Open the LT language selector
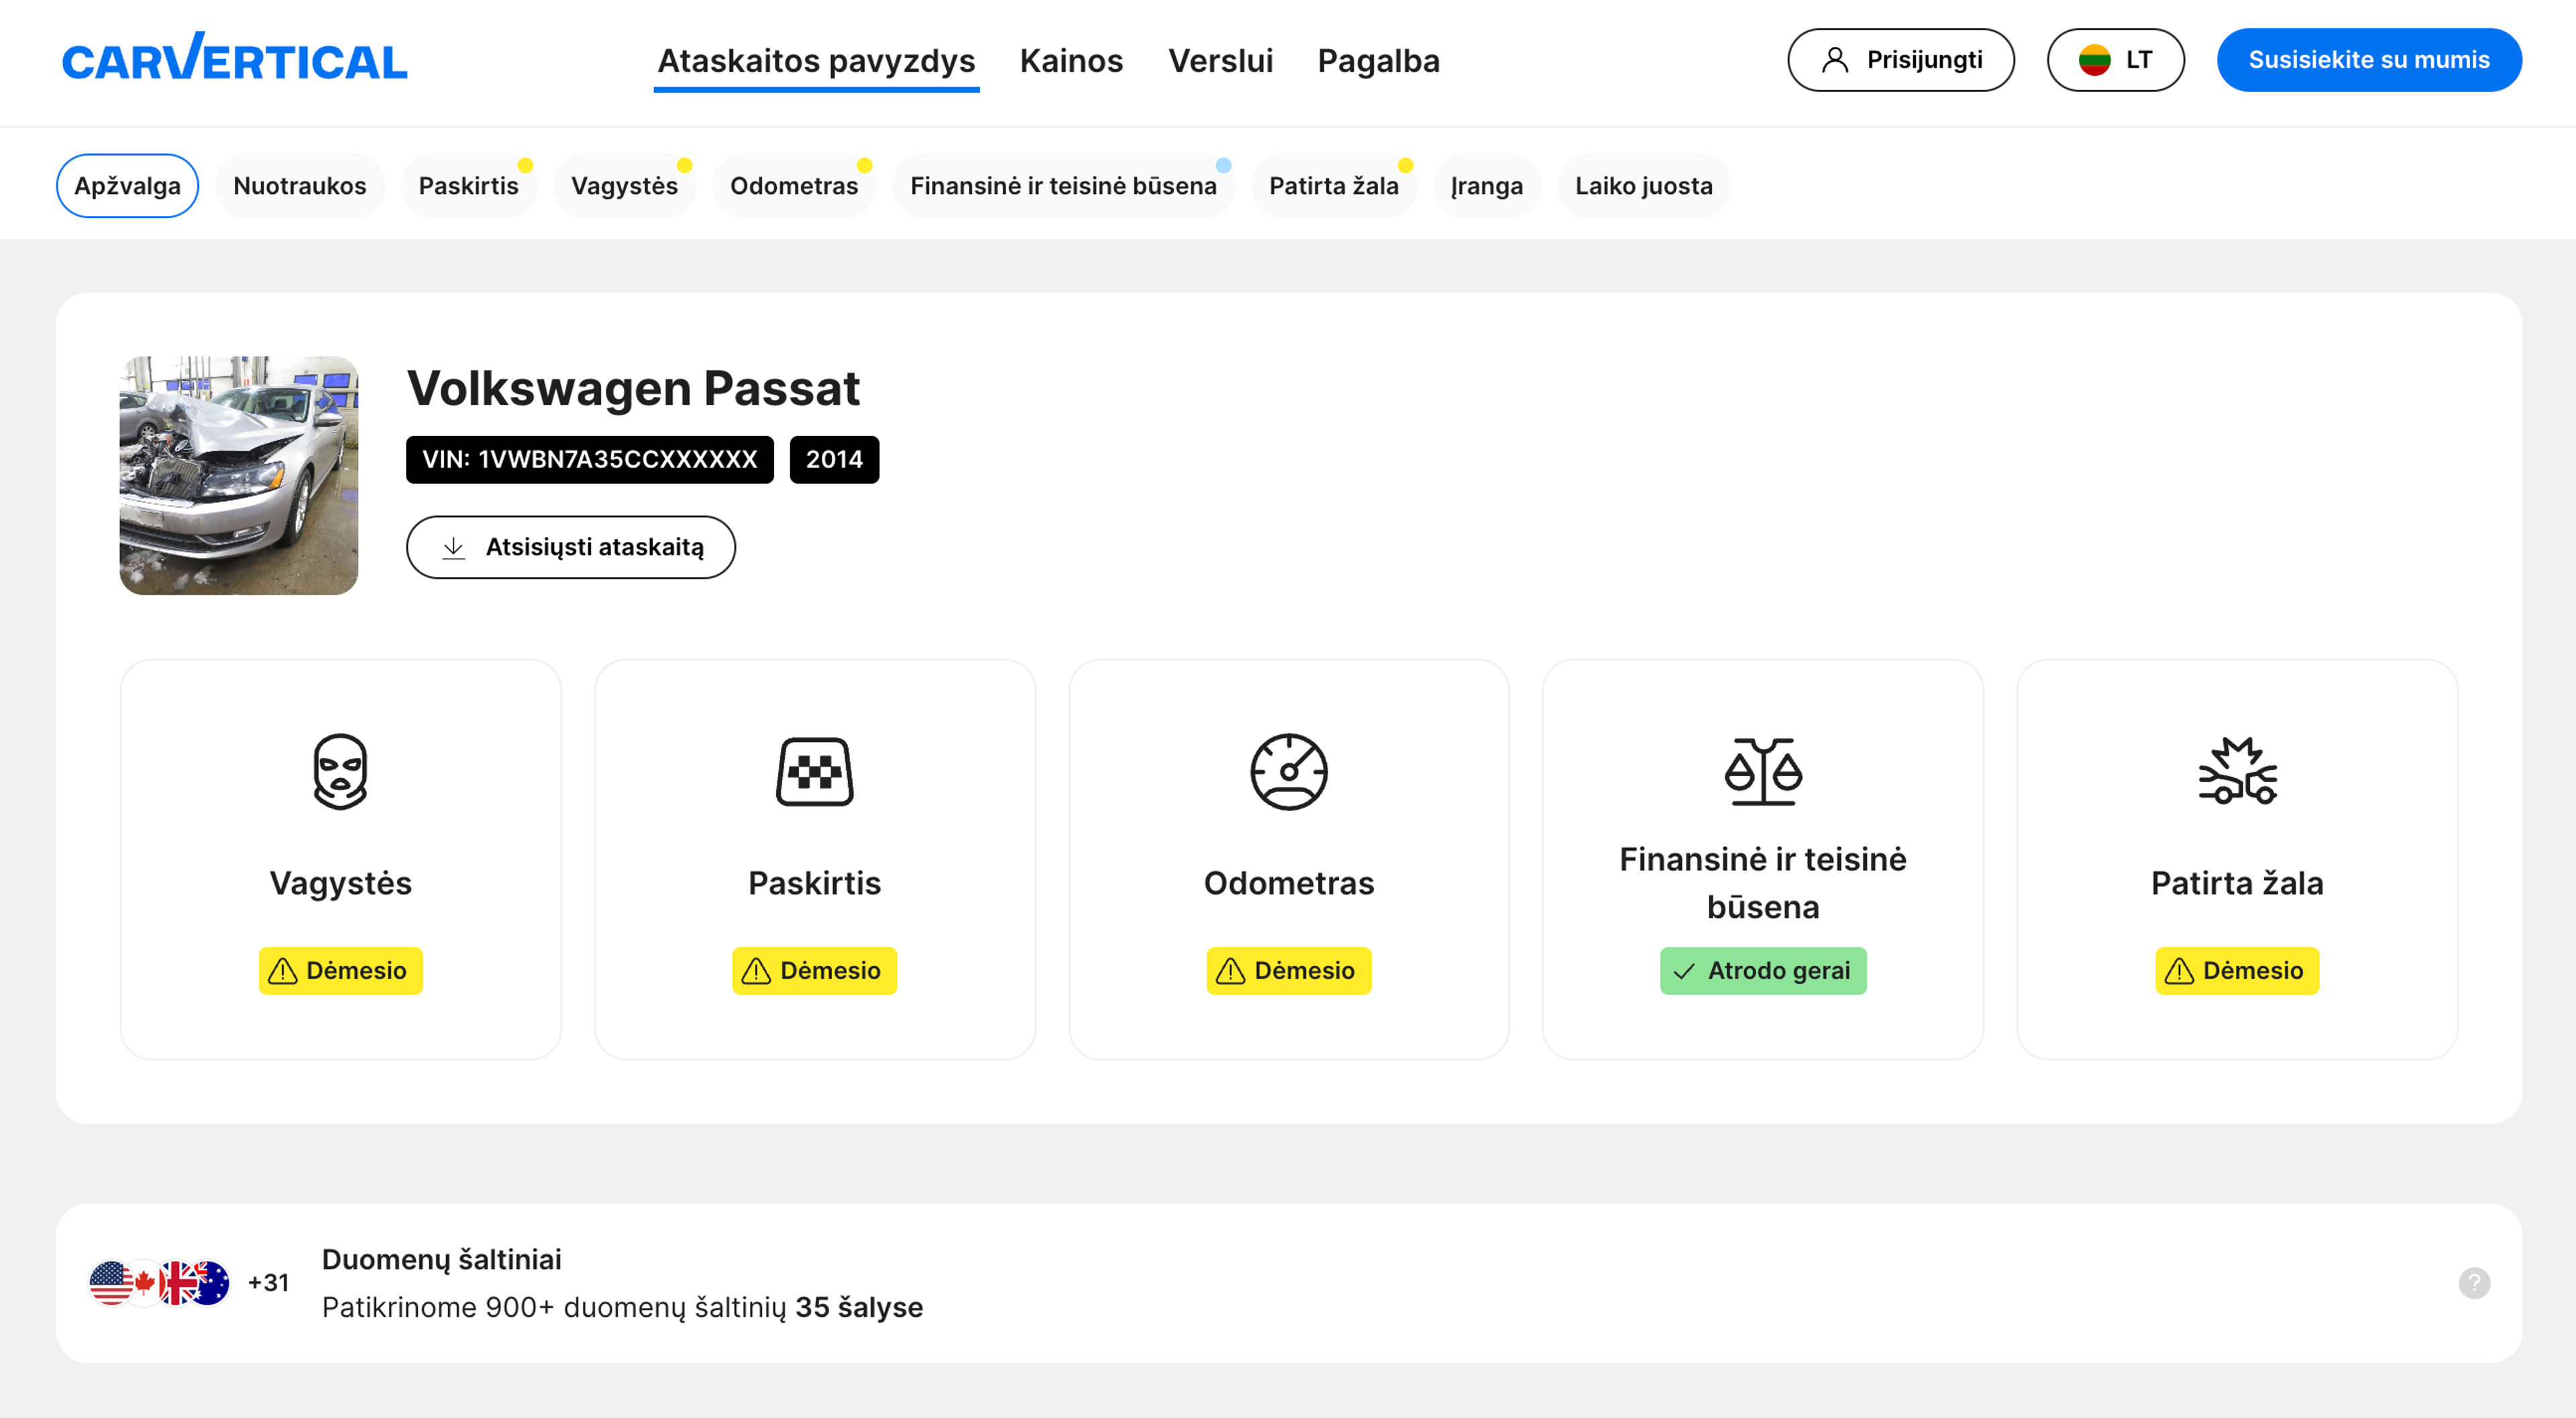 pyautogui.click(x=2114, y=60)
